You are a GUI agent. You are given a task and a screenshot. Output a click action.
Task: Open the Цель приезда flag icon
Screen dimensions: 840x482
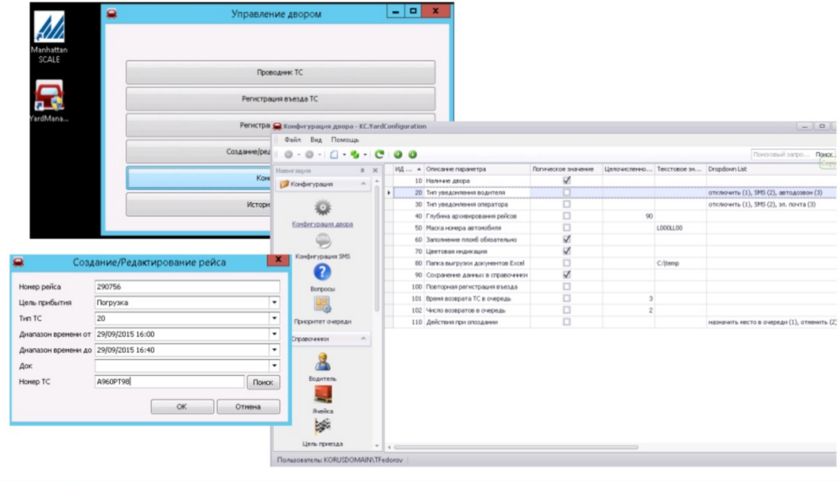(322, 427)
